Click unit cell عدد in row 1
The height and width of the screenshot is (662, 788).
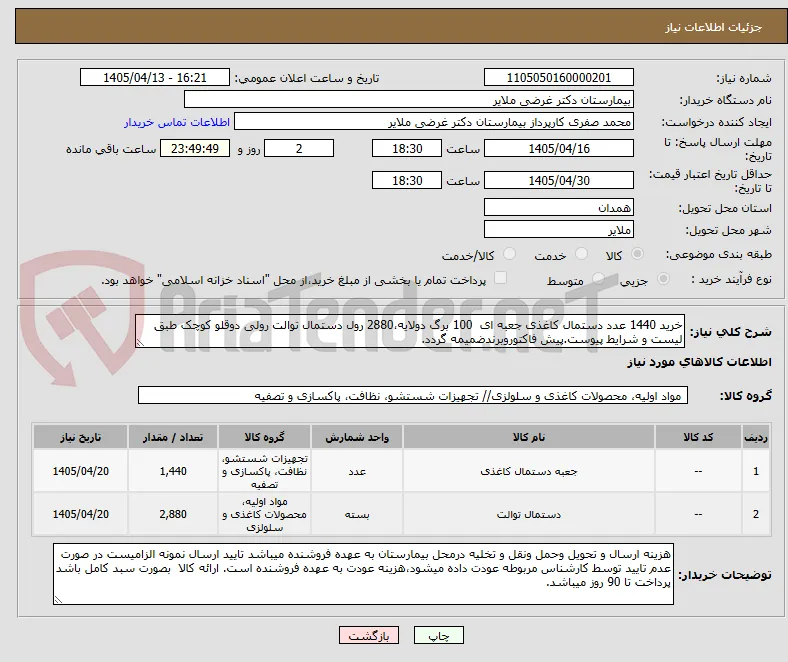click(x=357, y=471)
